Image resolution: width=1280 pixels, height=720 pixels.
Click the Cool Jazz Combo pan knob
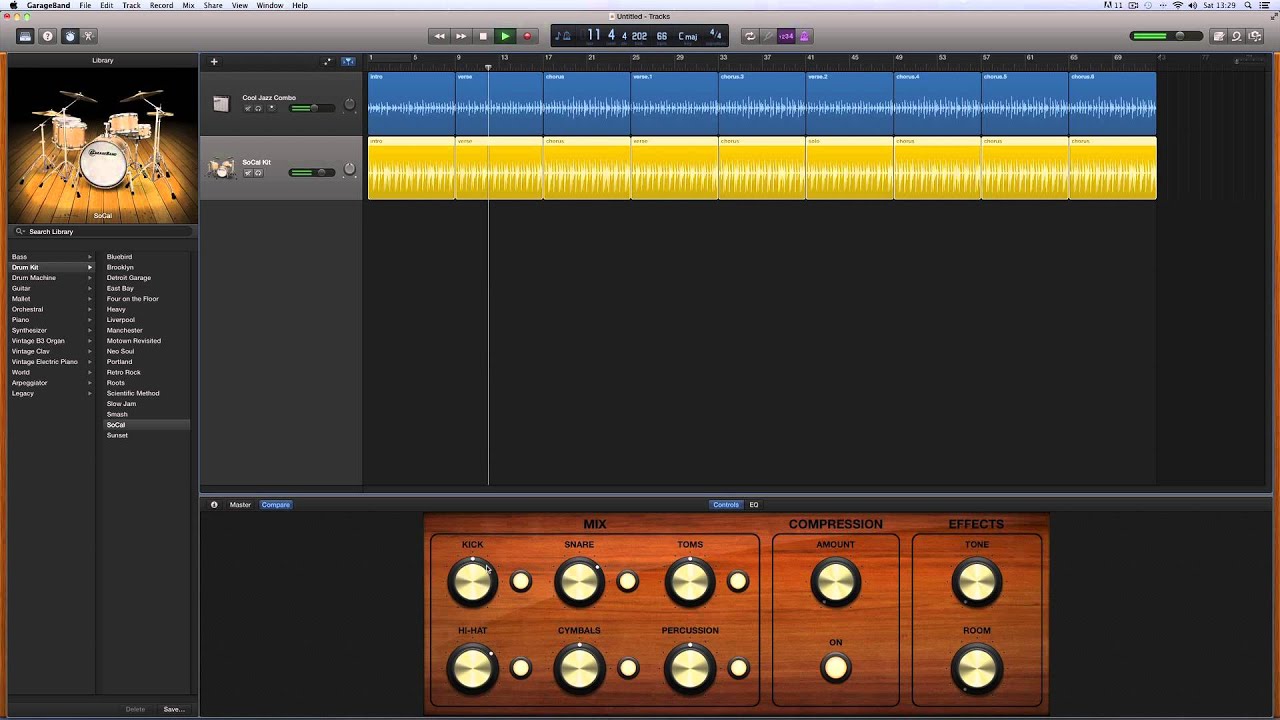(x=349, y=105)
